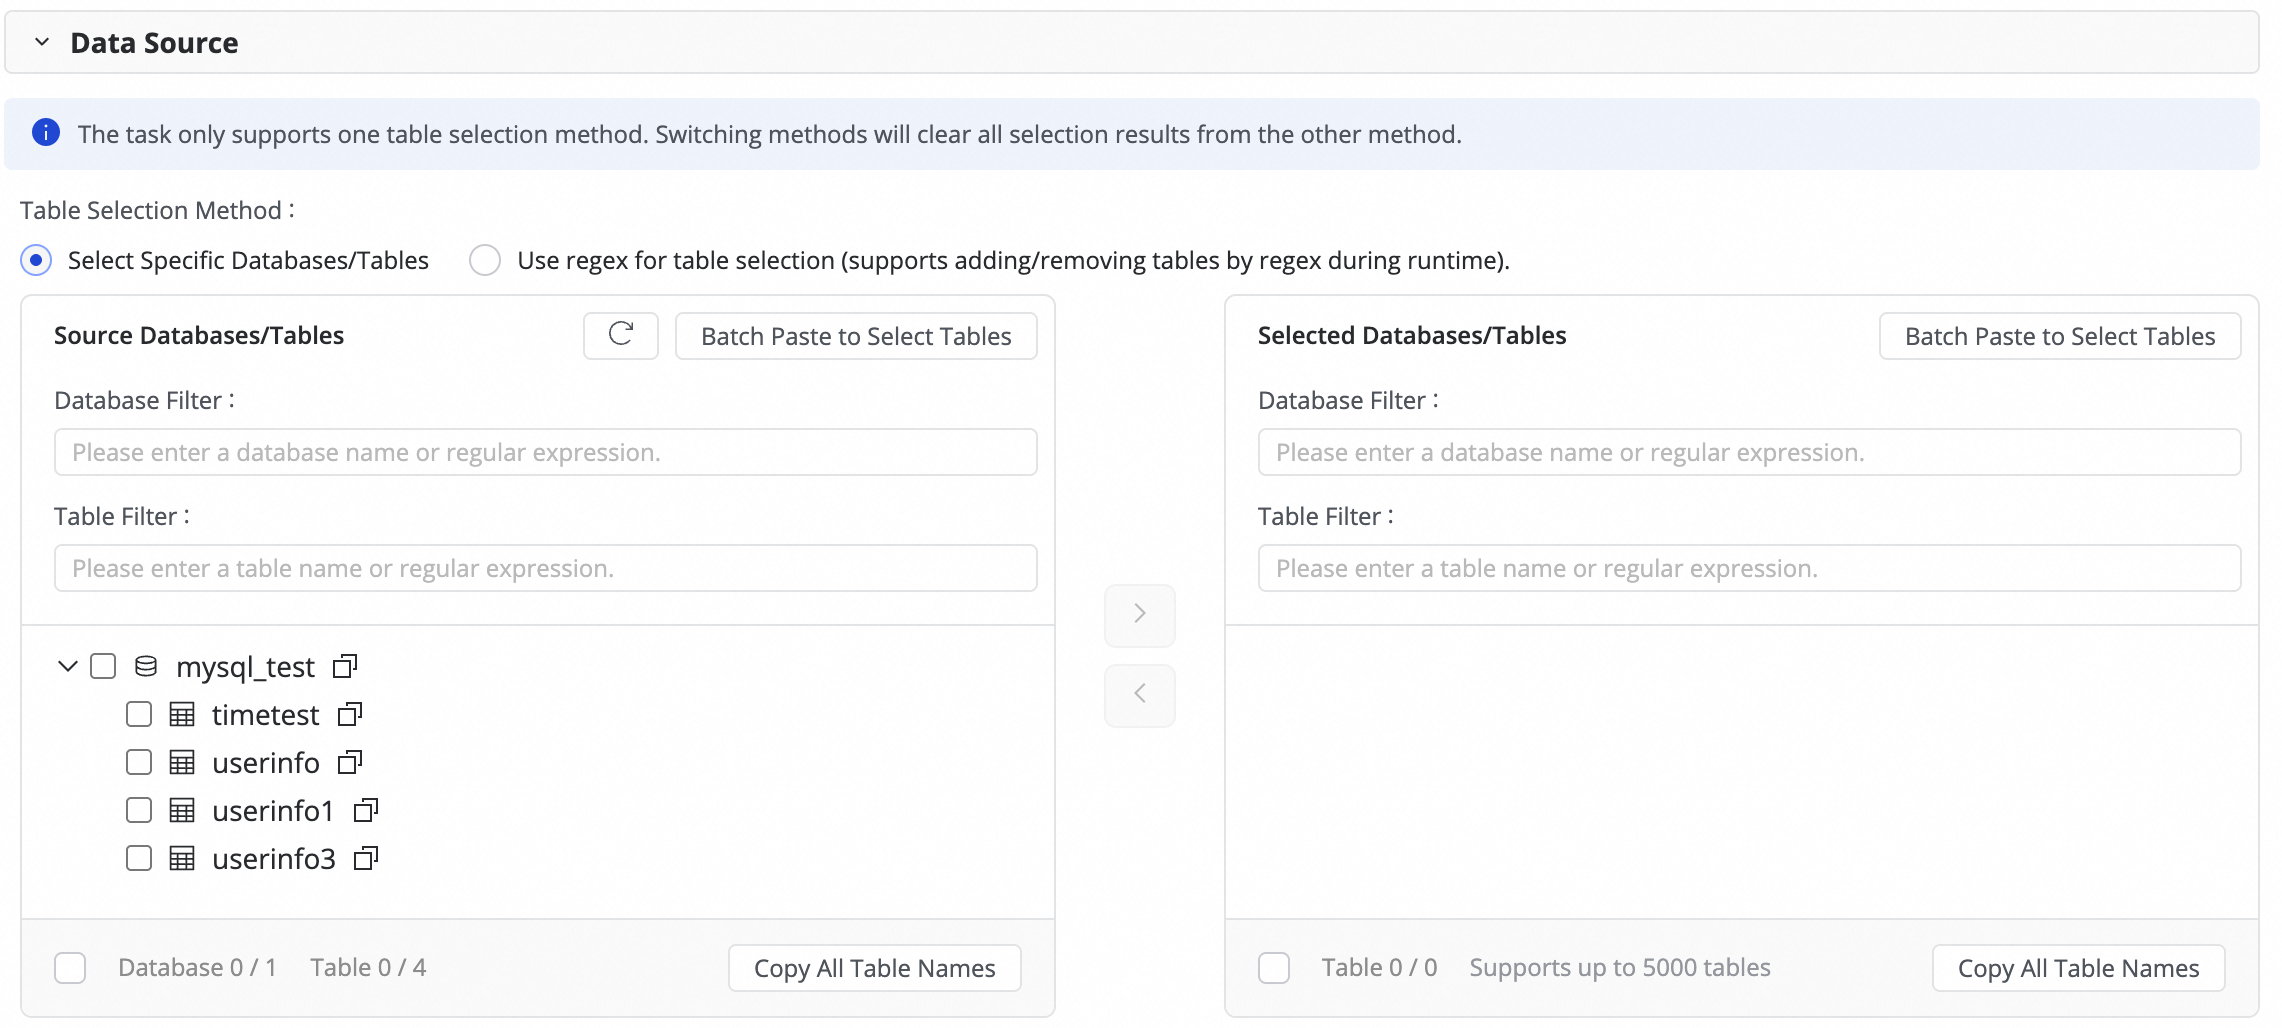Image resolution: width=2282 pixels, height=1028 pixels.
Task: Click copy icon next to userinfo1
Action: tap(366, 810)
